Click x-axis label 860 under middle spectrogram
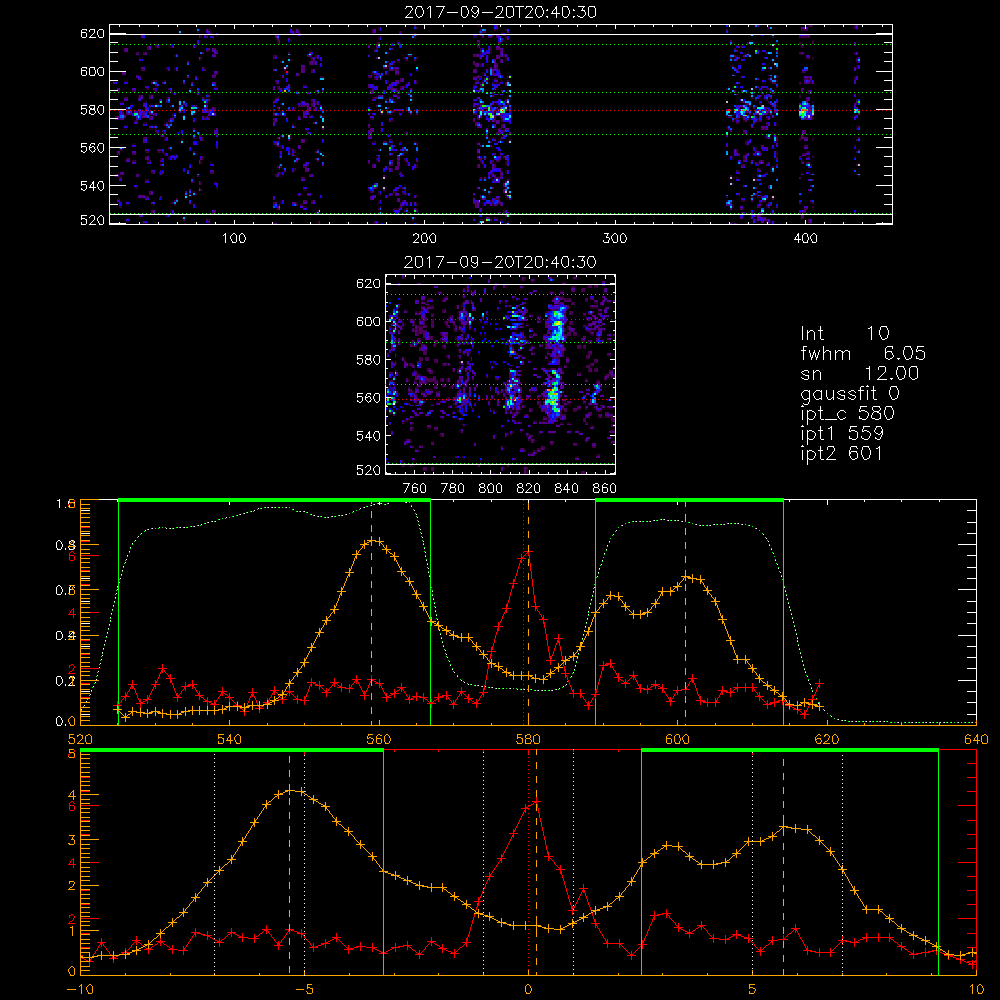 click(605, 489)
